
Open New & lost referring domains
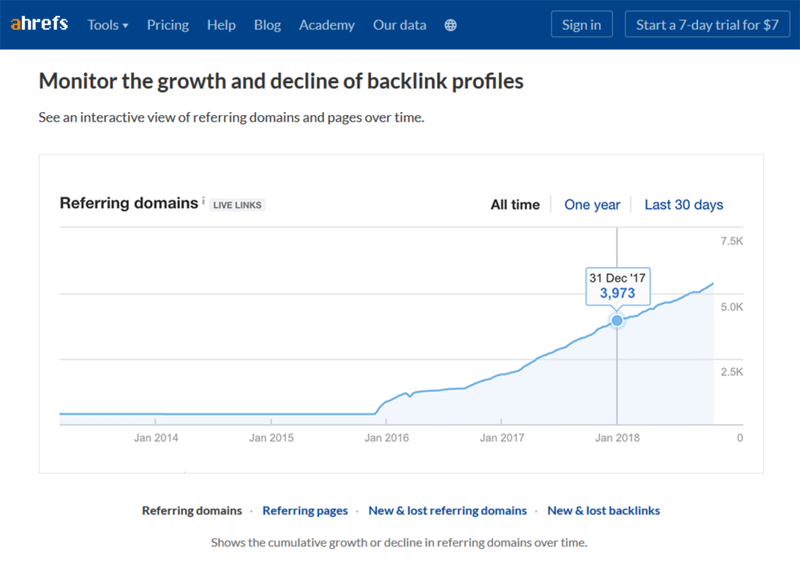coord(447,511)
